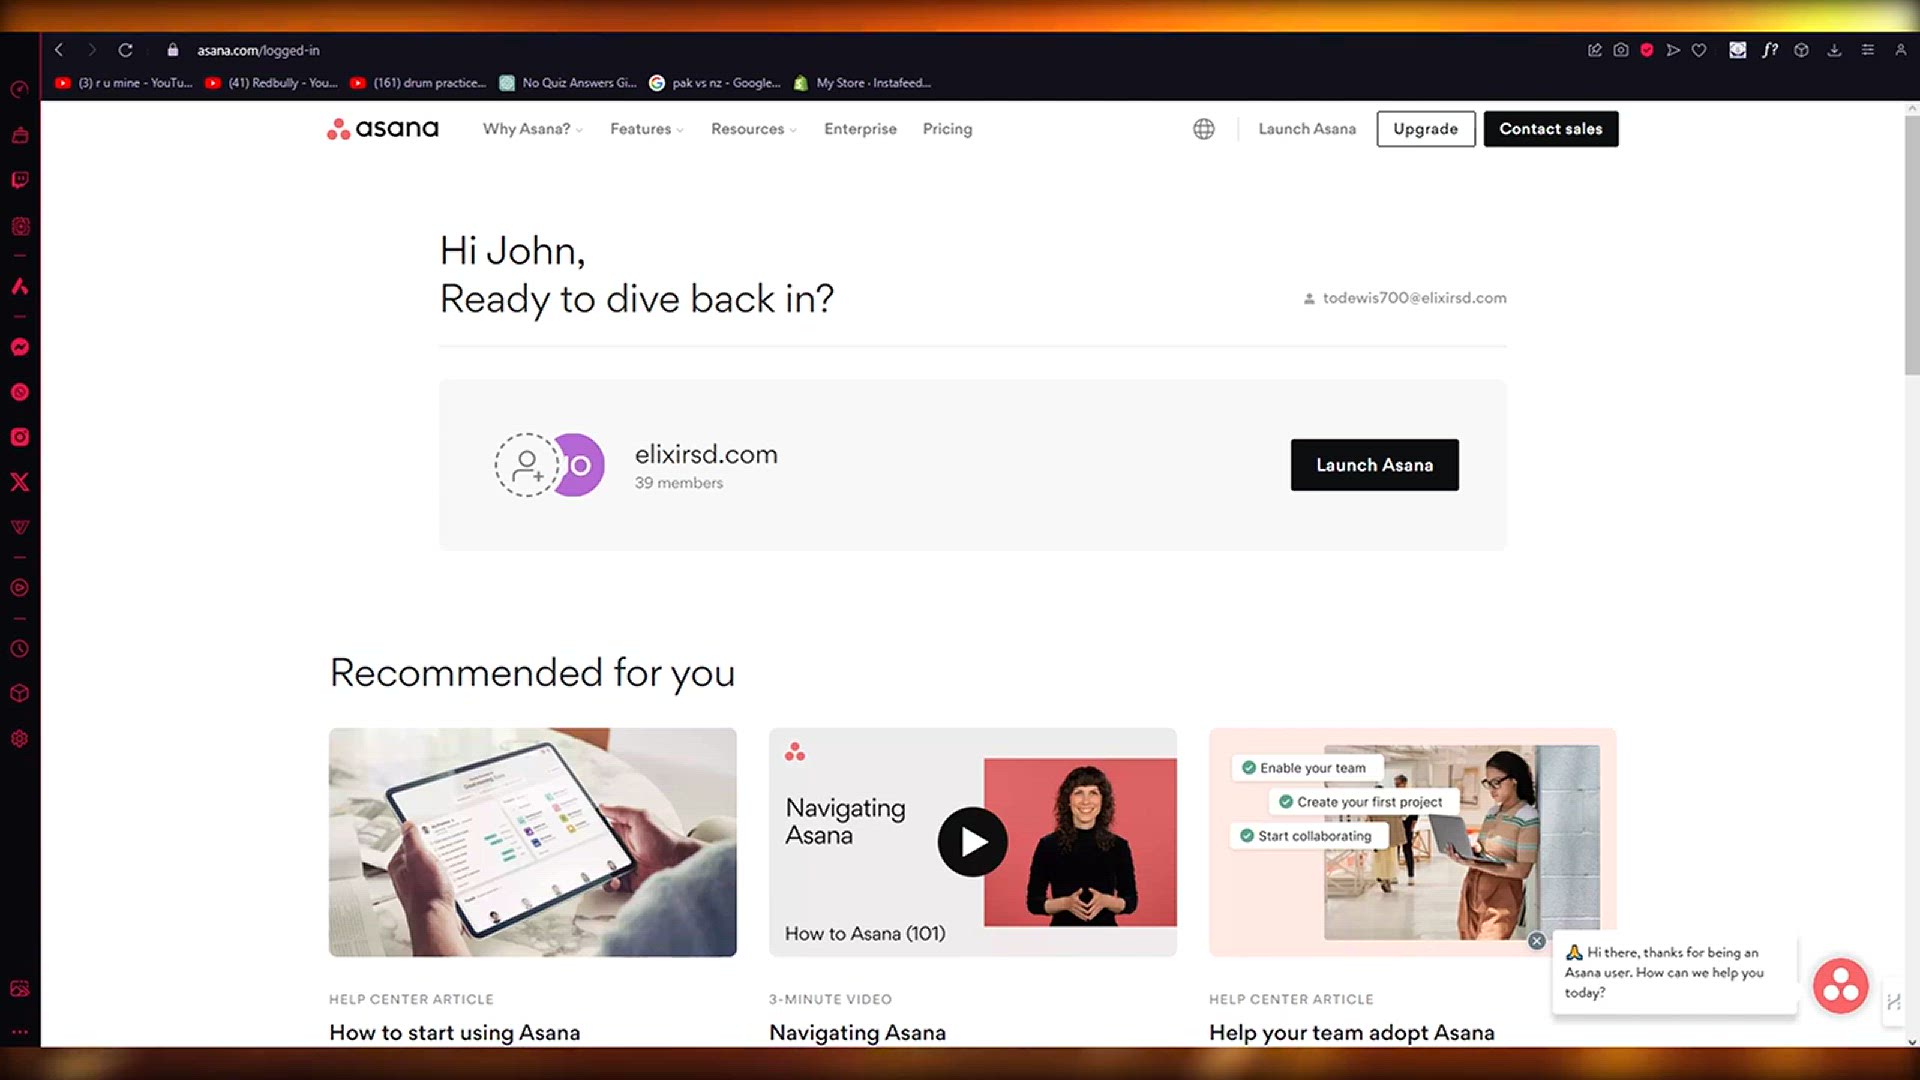The height and width of the screenshot is (1080, 1920).
Task: Open X (Twitter) in browser sidebar
Action: [x=20, y=482]
